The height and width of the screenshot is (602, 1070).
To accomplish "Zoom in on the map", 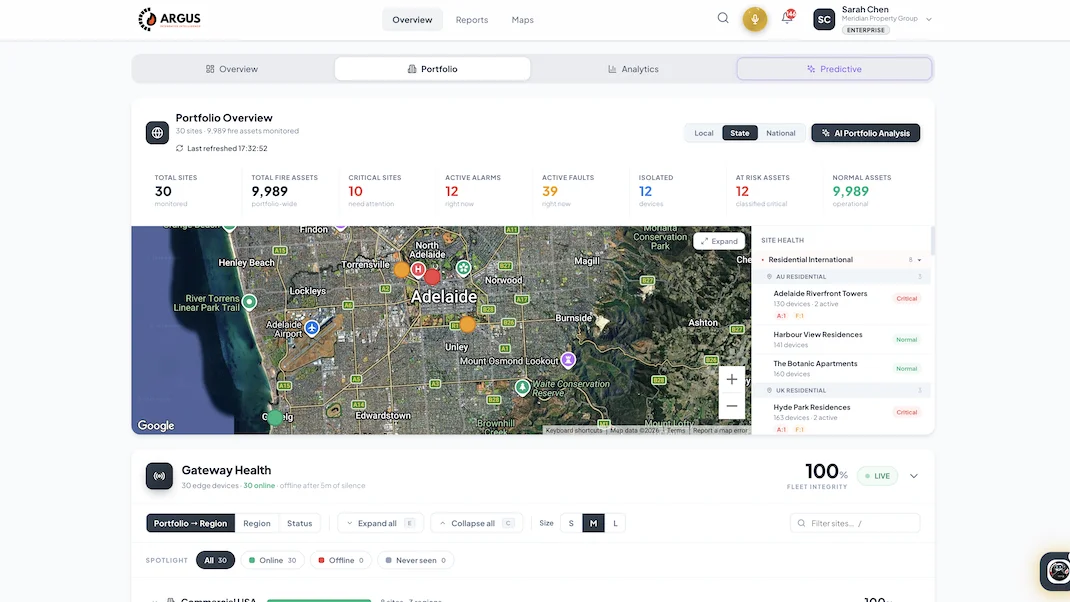I will [x=732, y=379].
